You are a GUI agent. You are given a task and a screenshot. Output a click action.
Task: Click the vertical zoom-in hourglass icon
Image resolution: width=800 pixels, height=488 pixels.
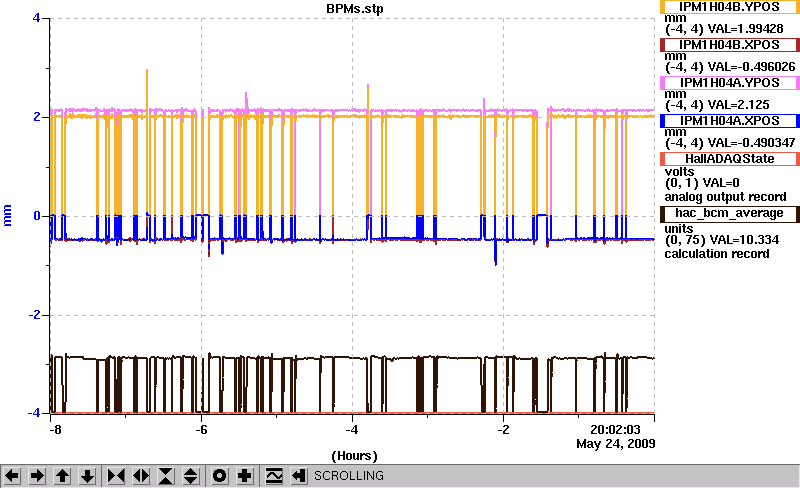point(166,476)
